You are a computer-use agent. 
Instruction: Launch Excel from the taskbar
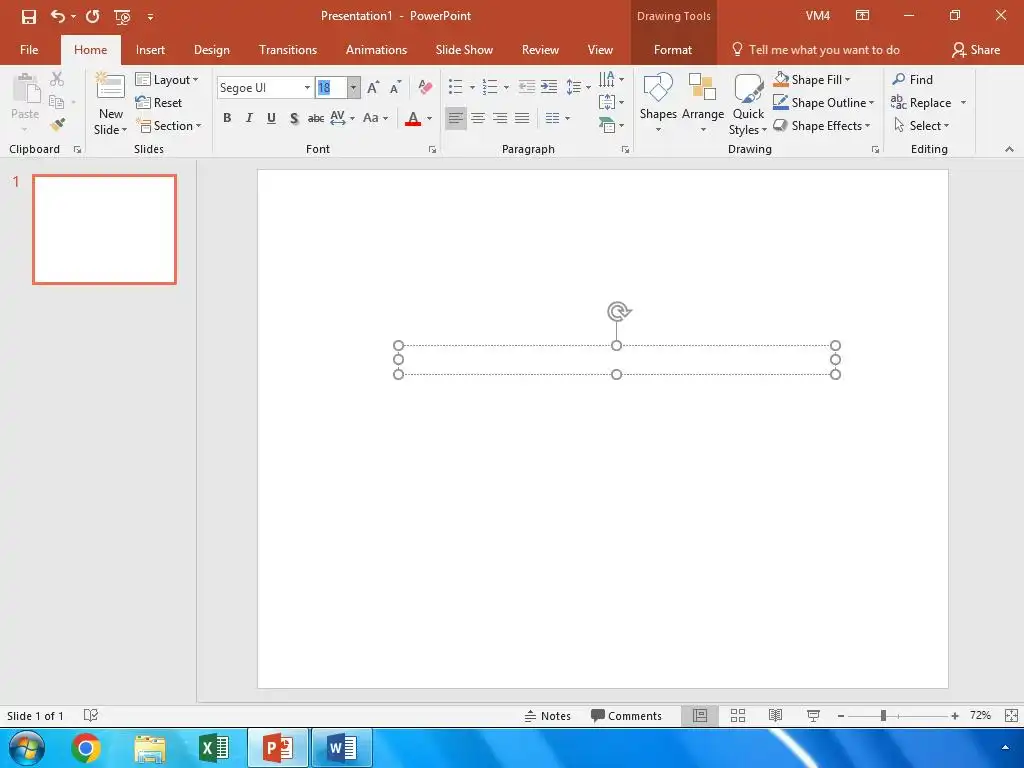(214, 748)
